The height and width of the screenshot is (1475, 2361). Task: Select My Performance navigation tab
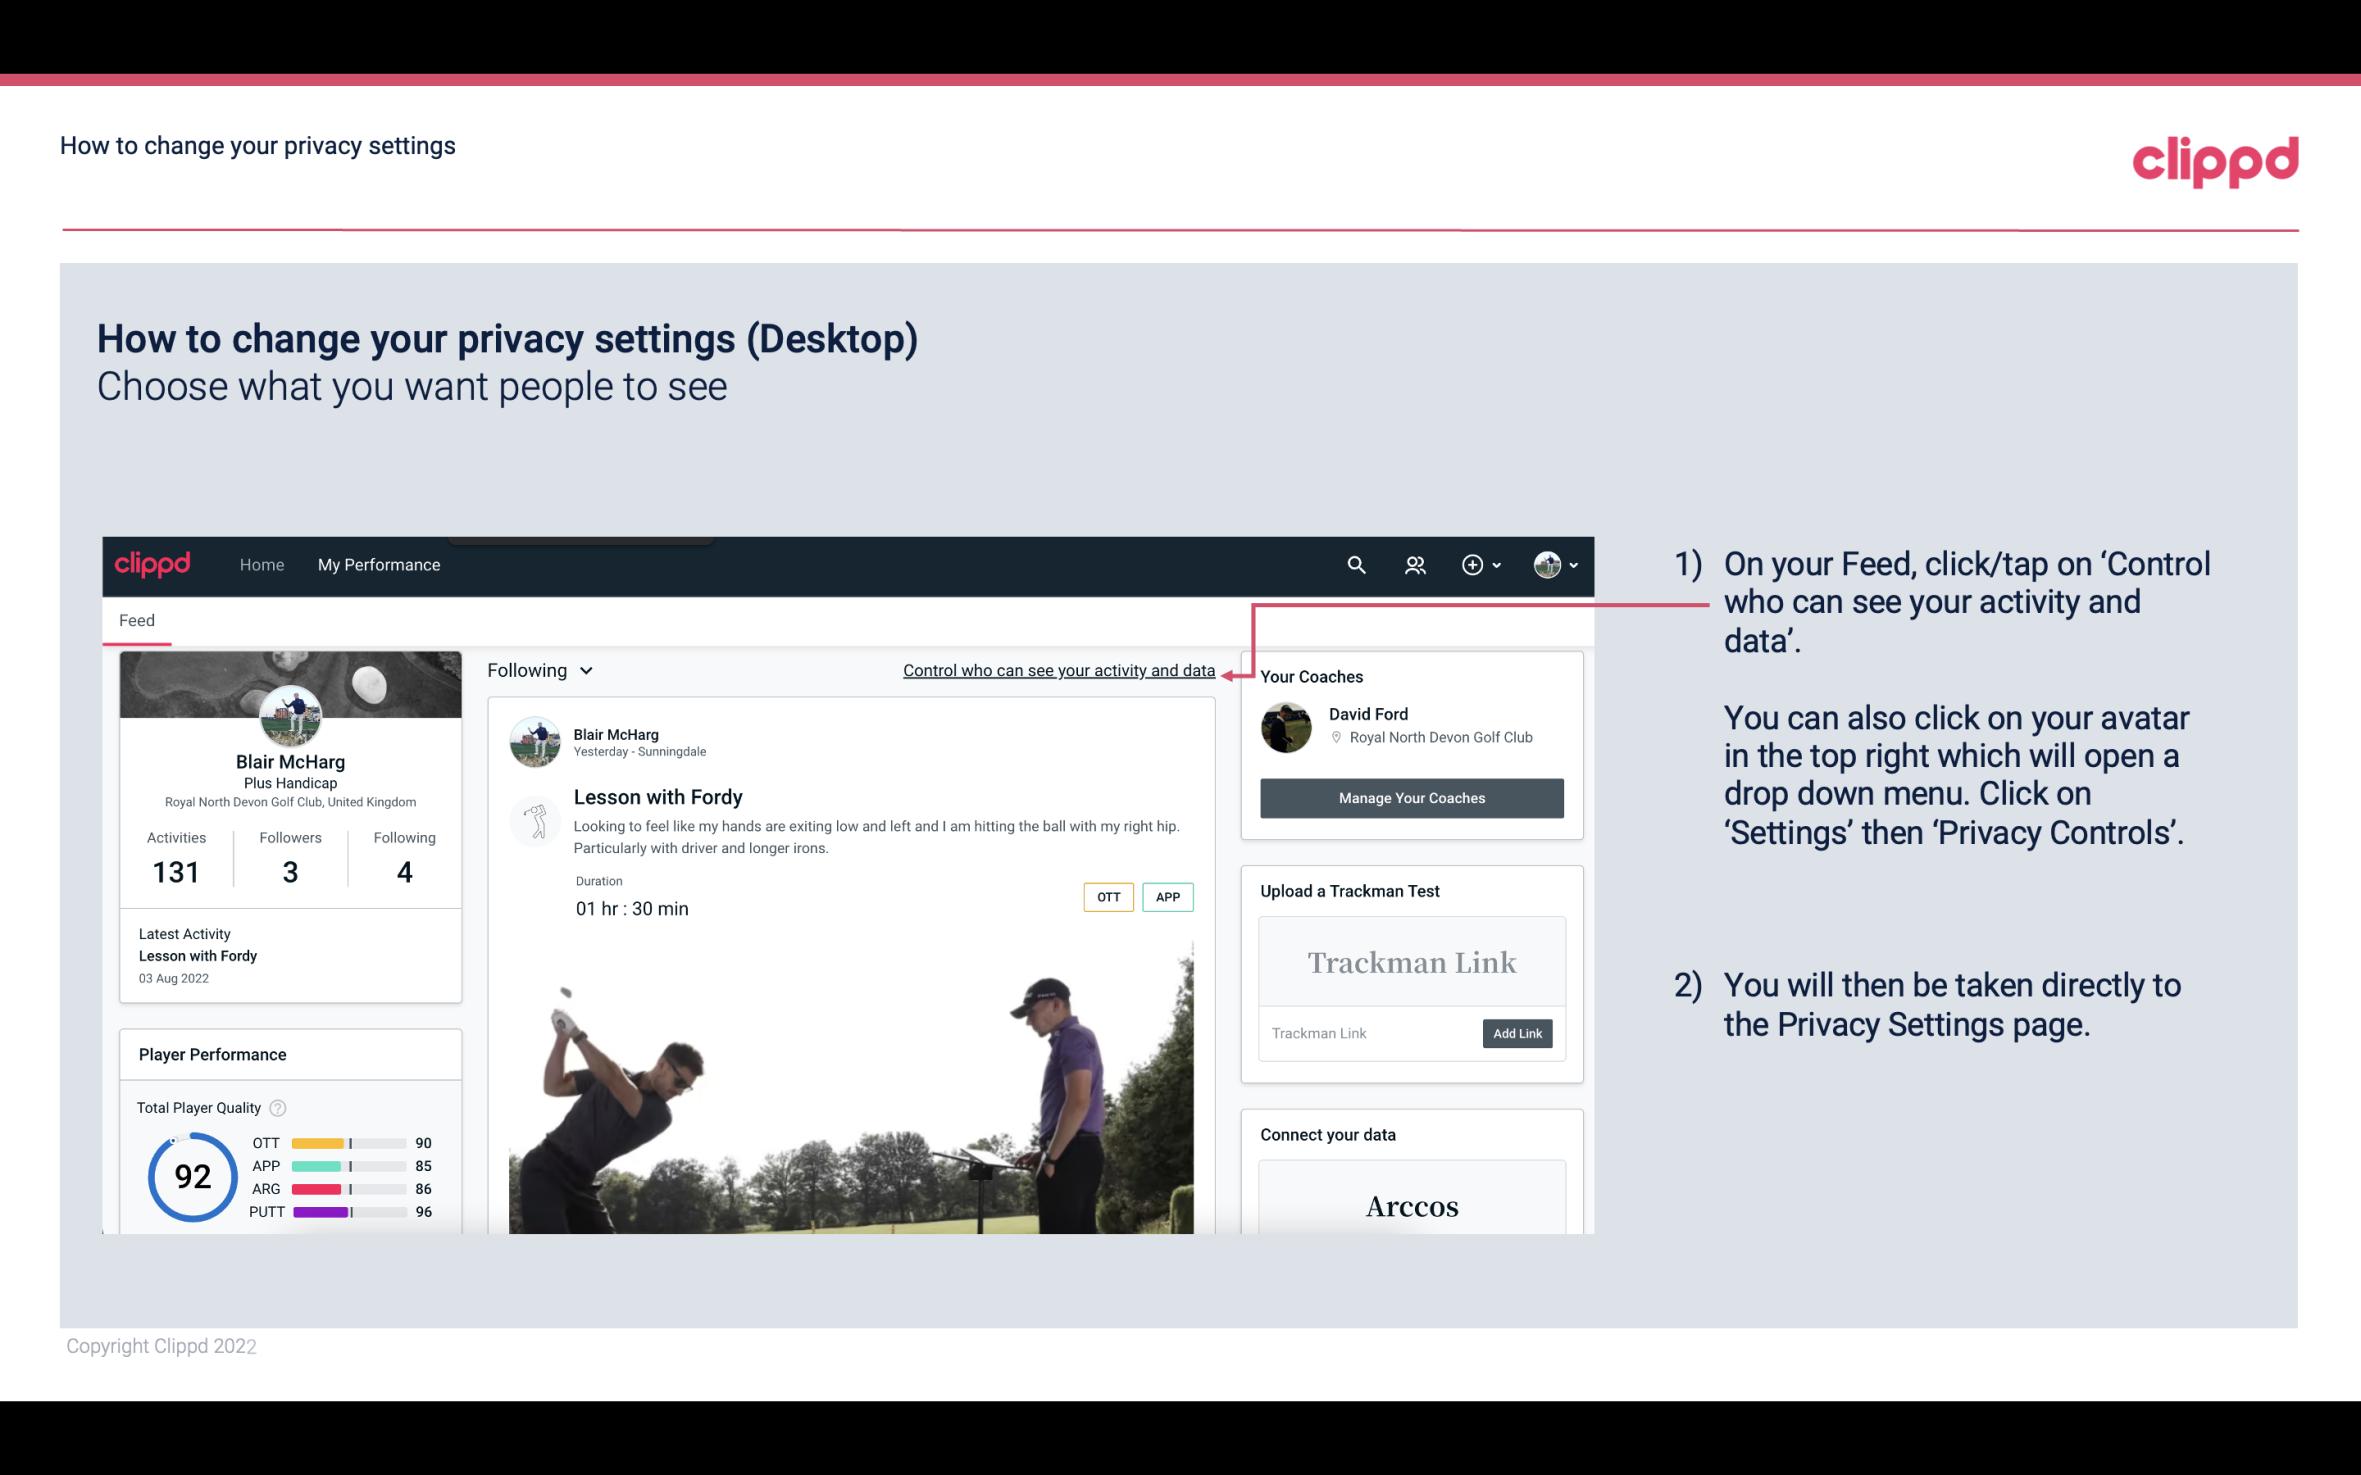point(379,562)
